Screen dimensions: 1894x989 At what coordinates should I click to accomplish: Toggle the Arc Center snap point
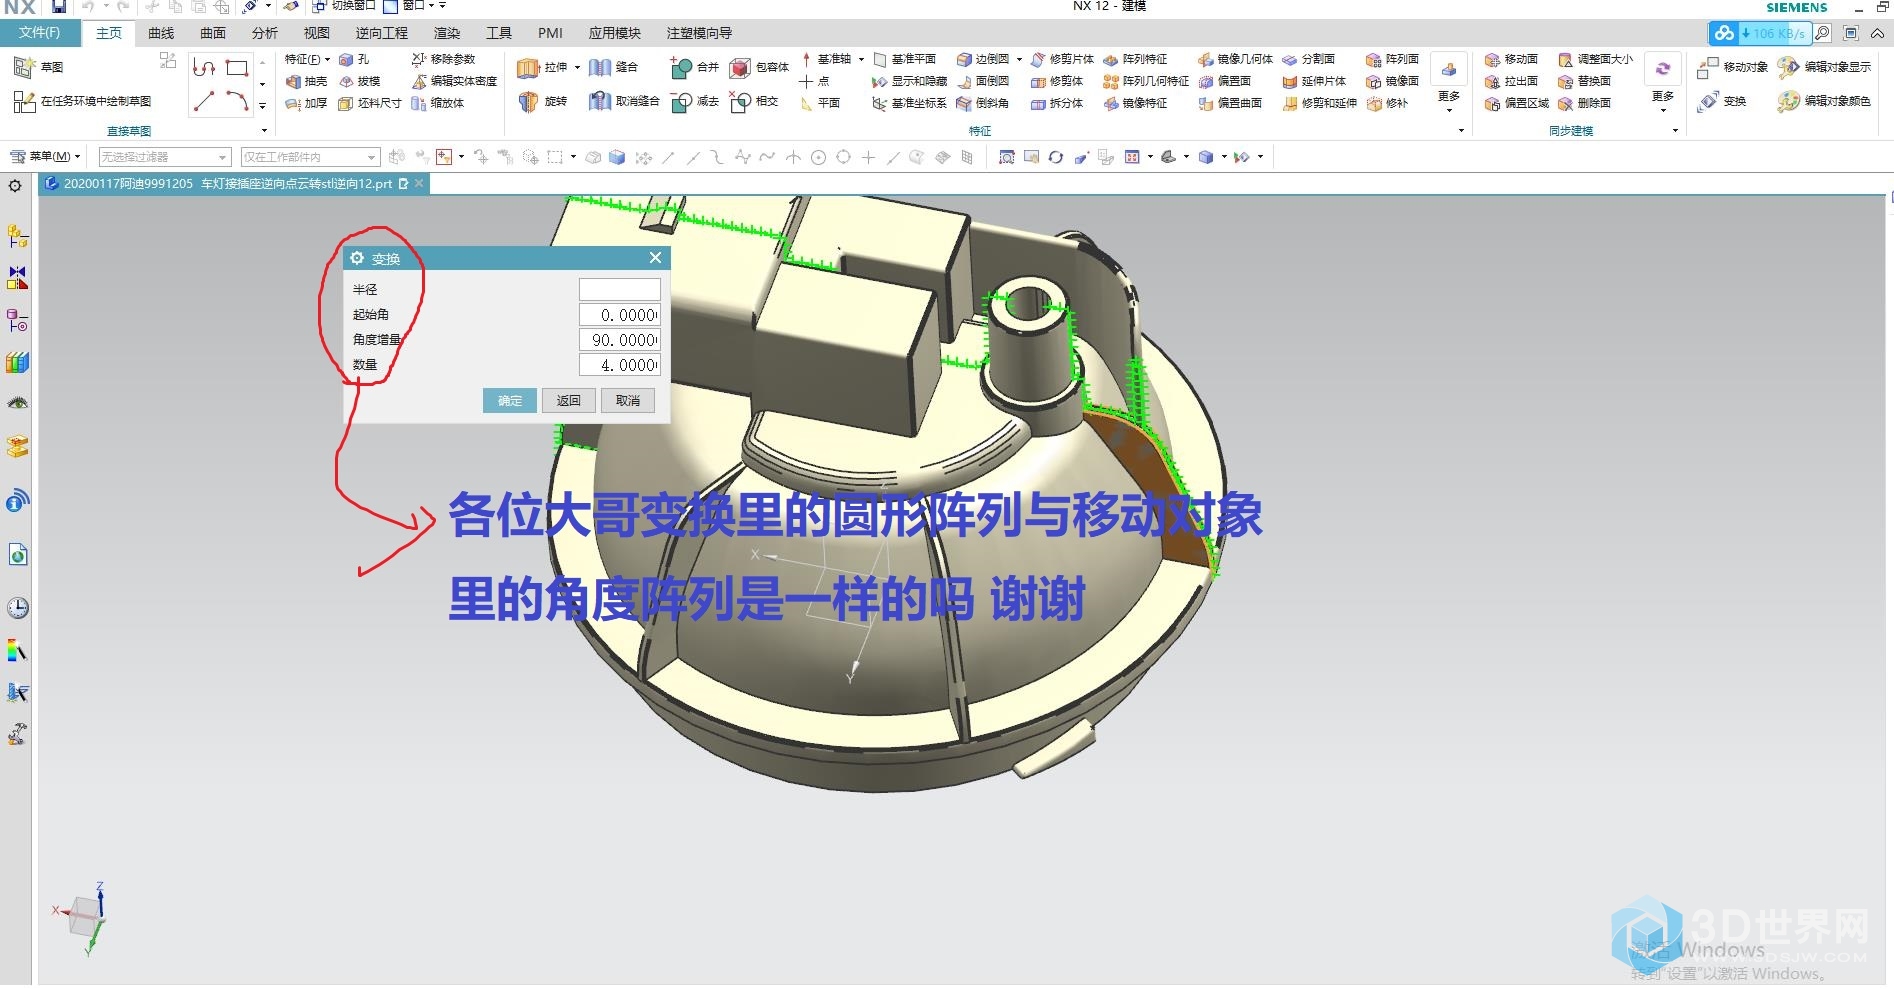[x=818, y=157]
